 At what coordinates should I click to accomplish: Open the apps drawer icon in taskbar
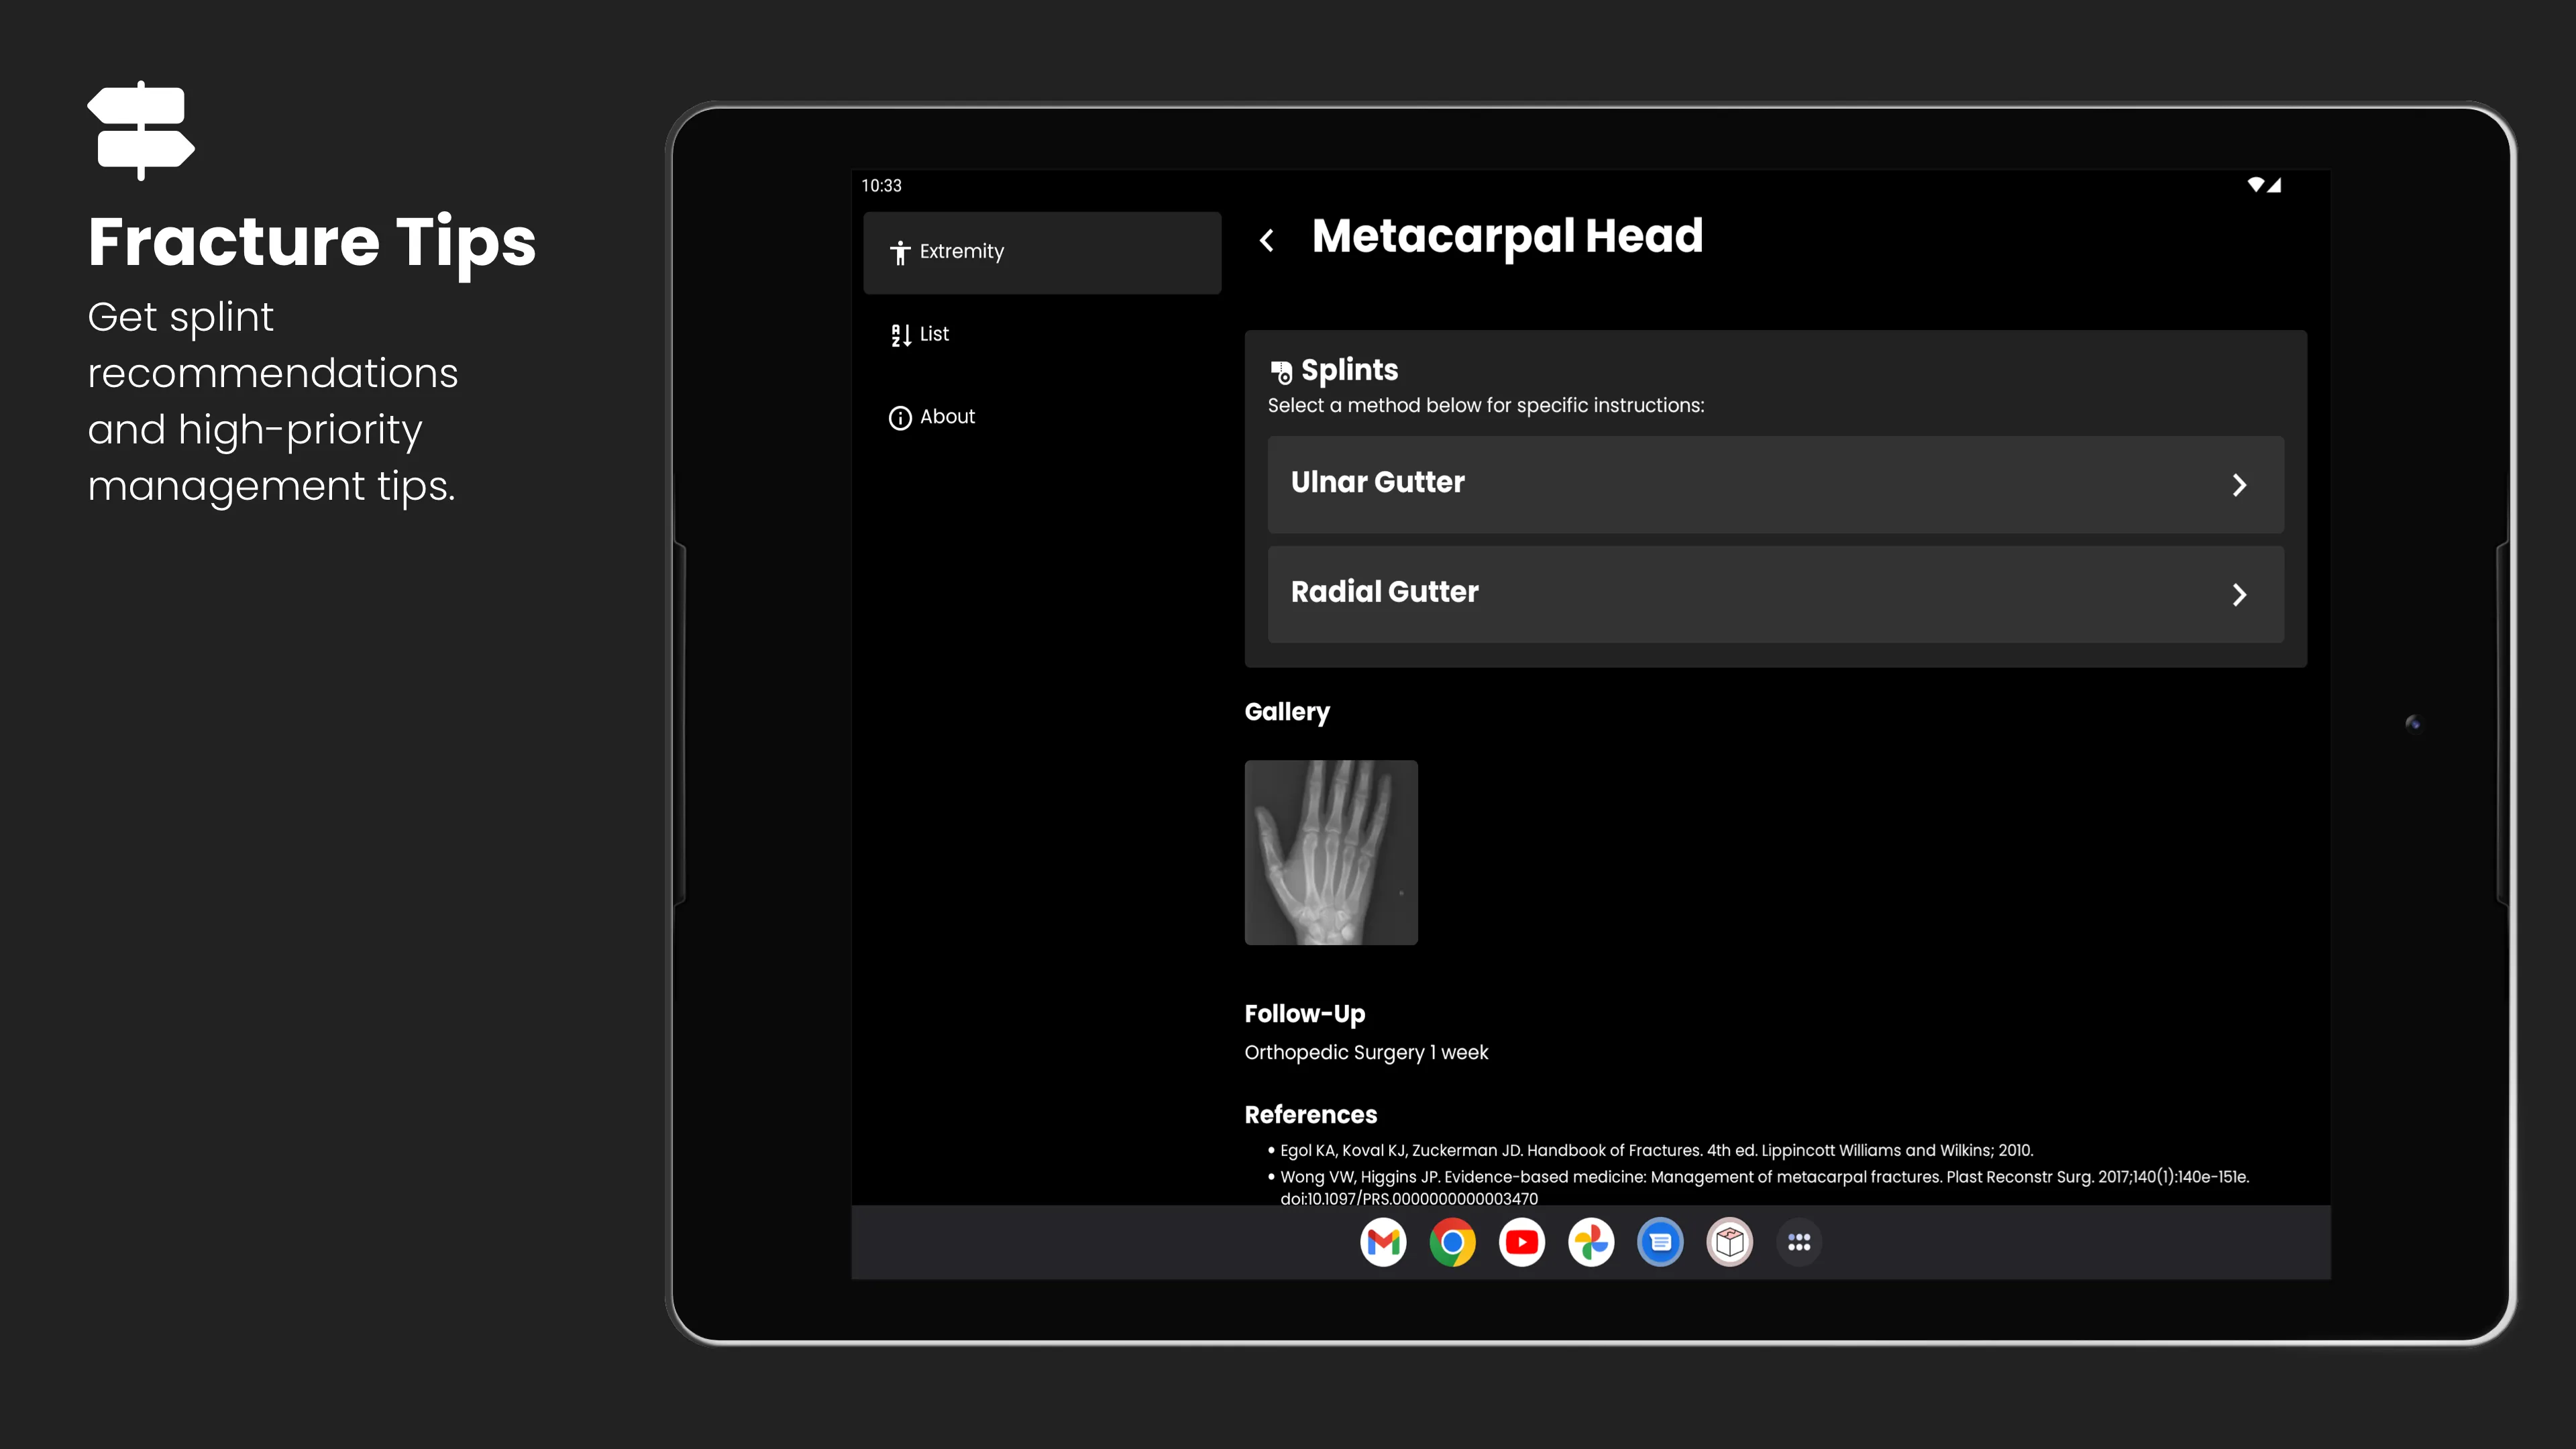tap(1798, 1242)
